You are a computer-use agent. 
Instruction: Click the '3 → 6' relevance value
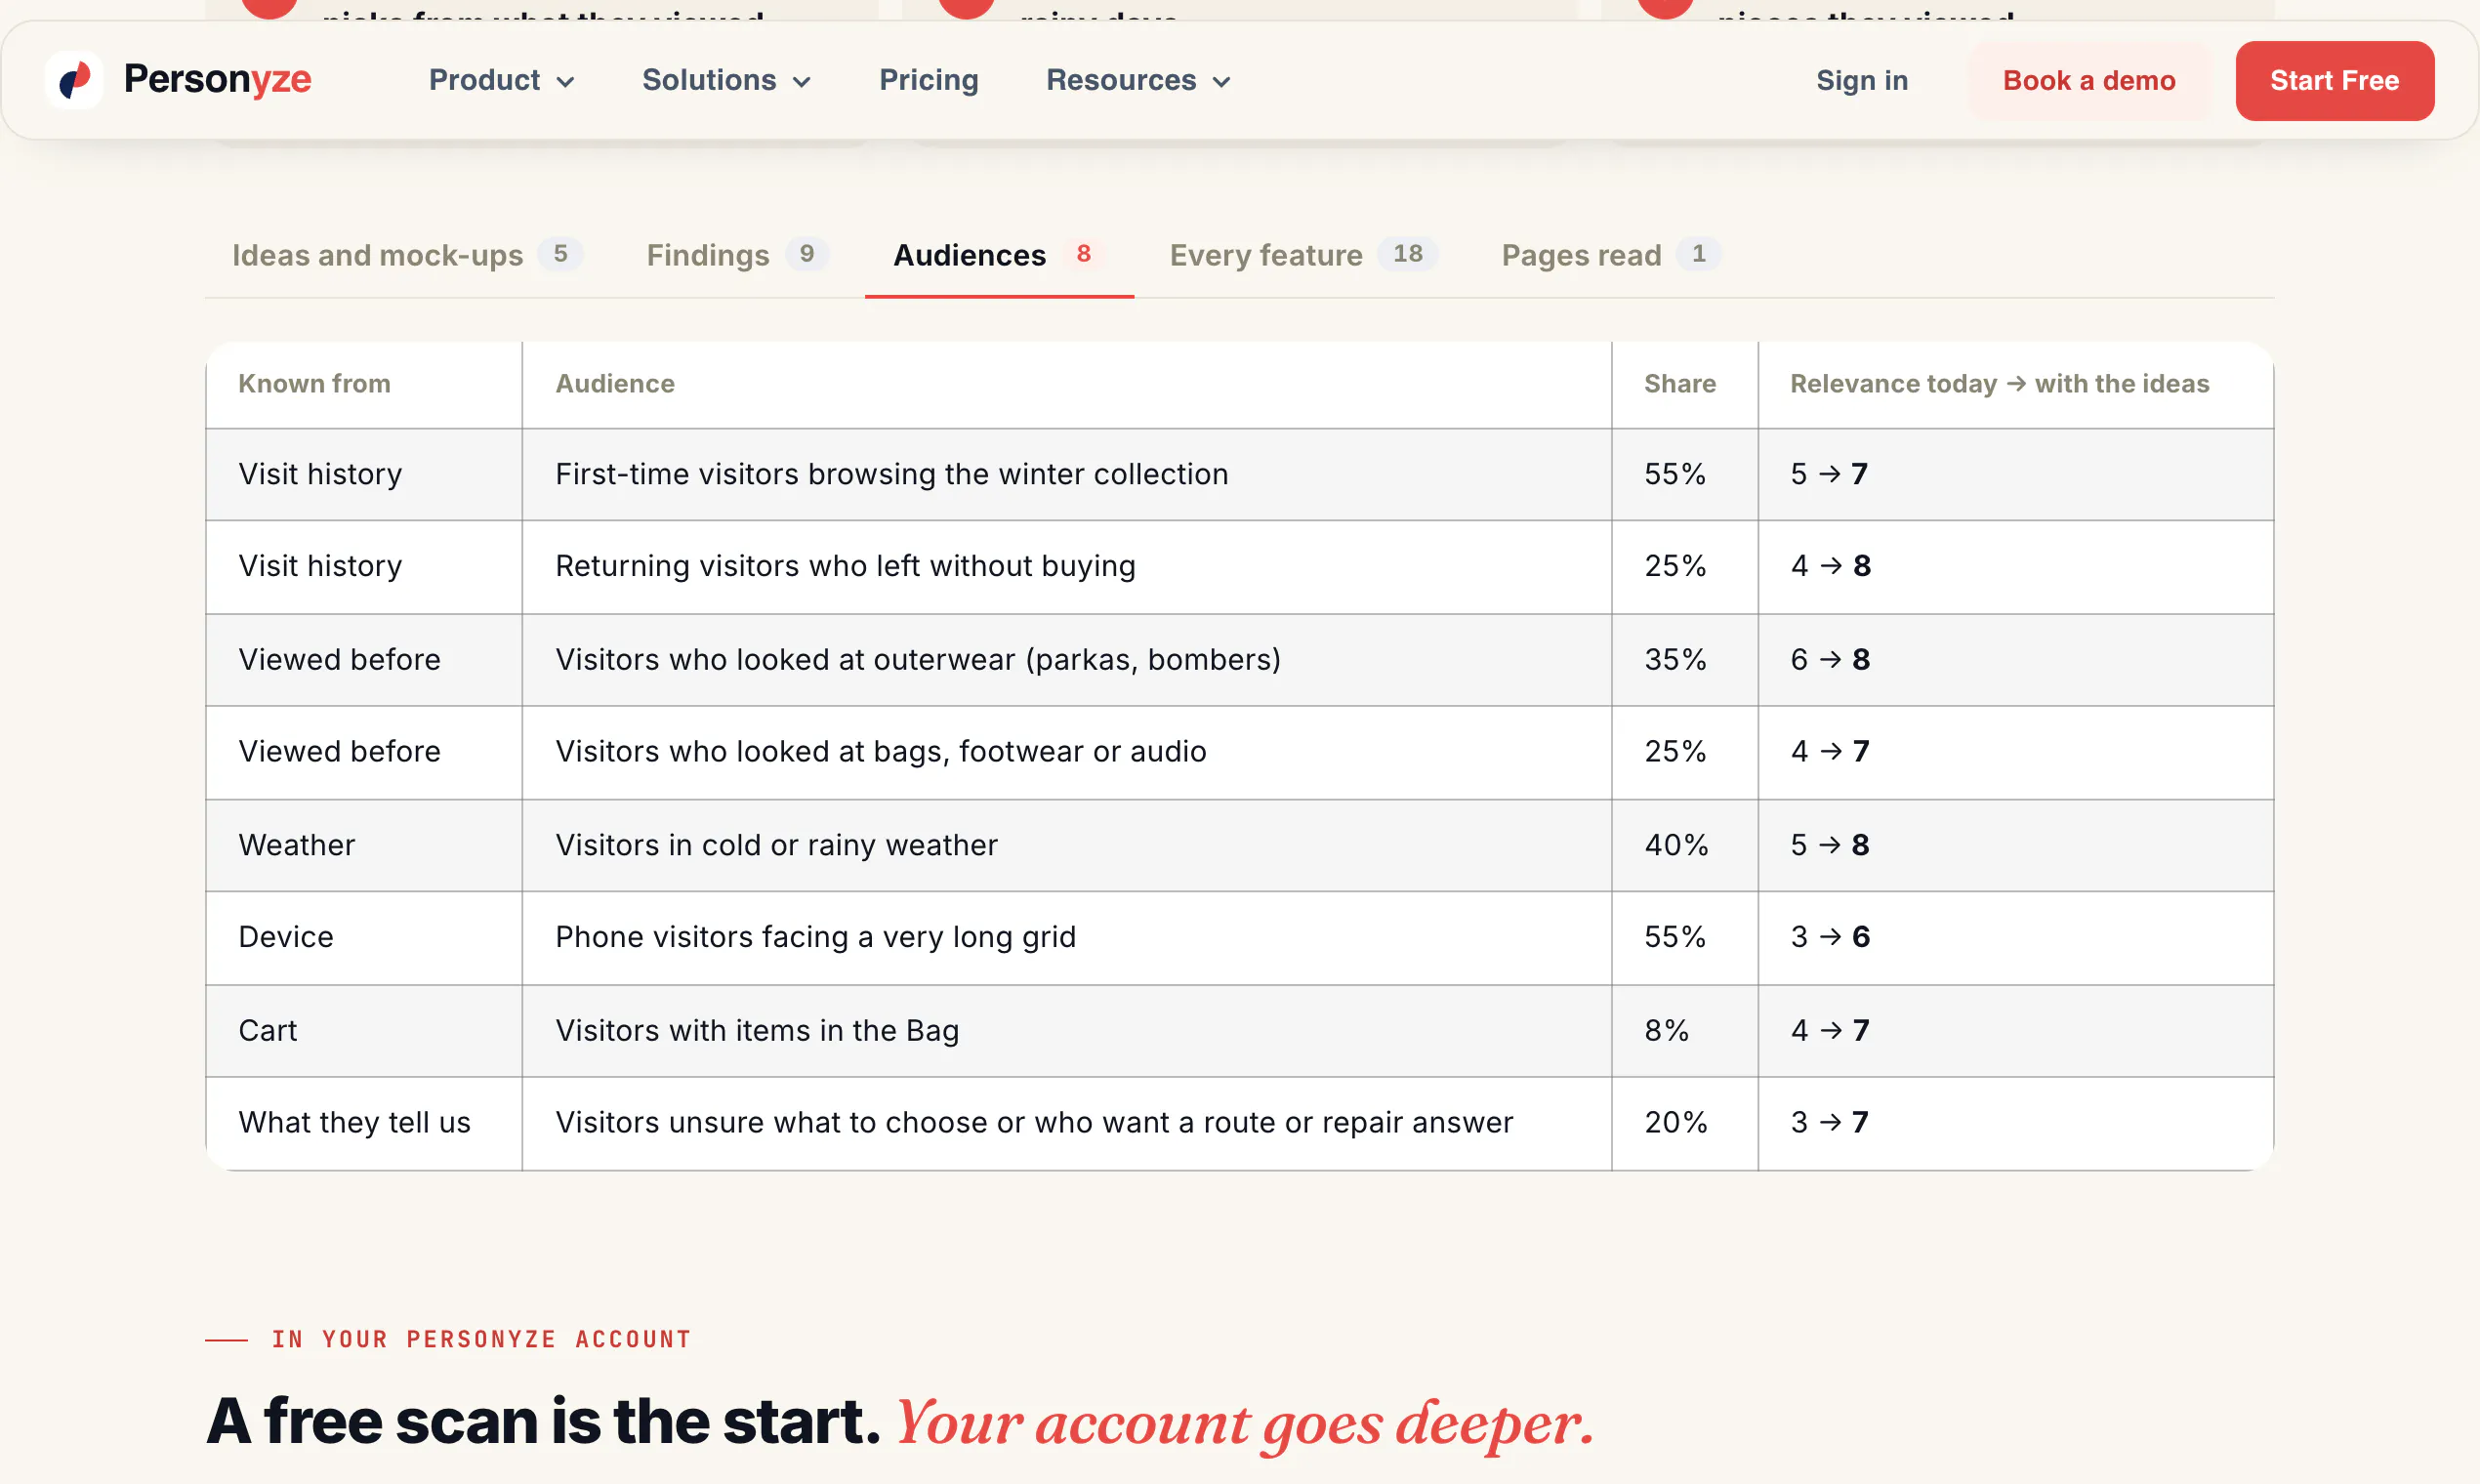pos(1830,937)
